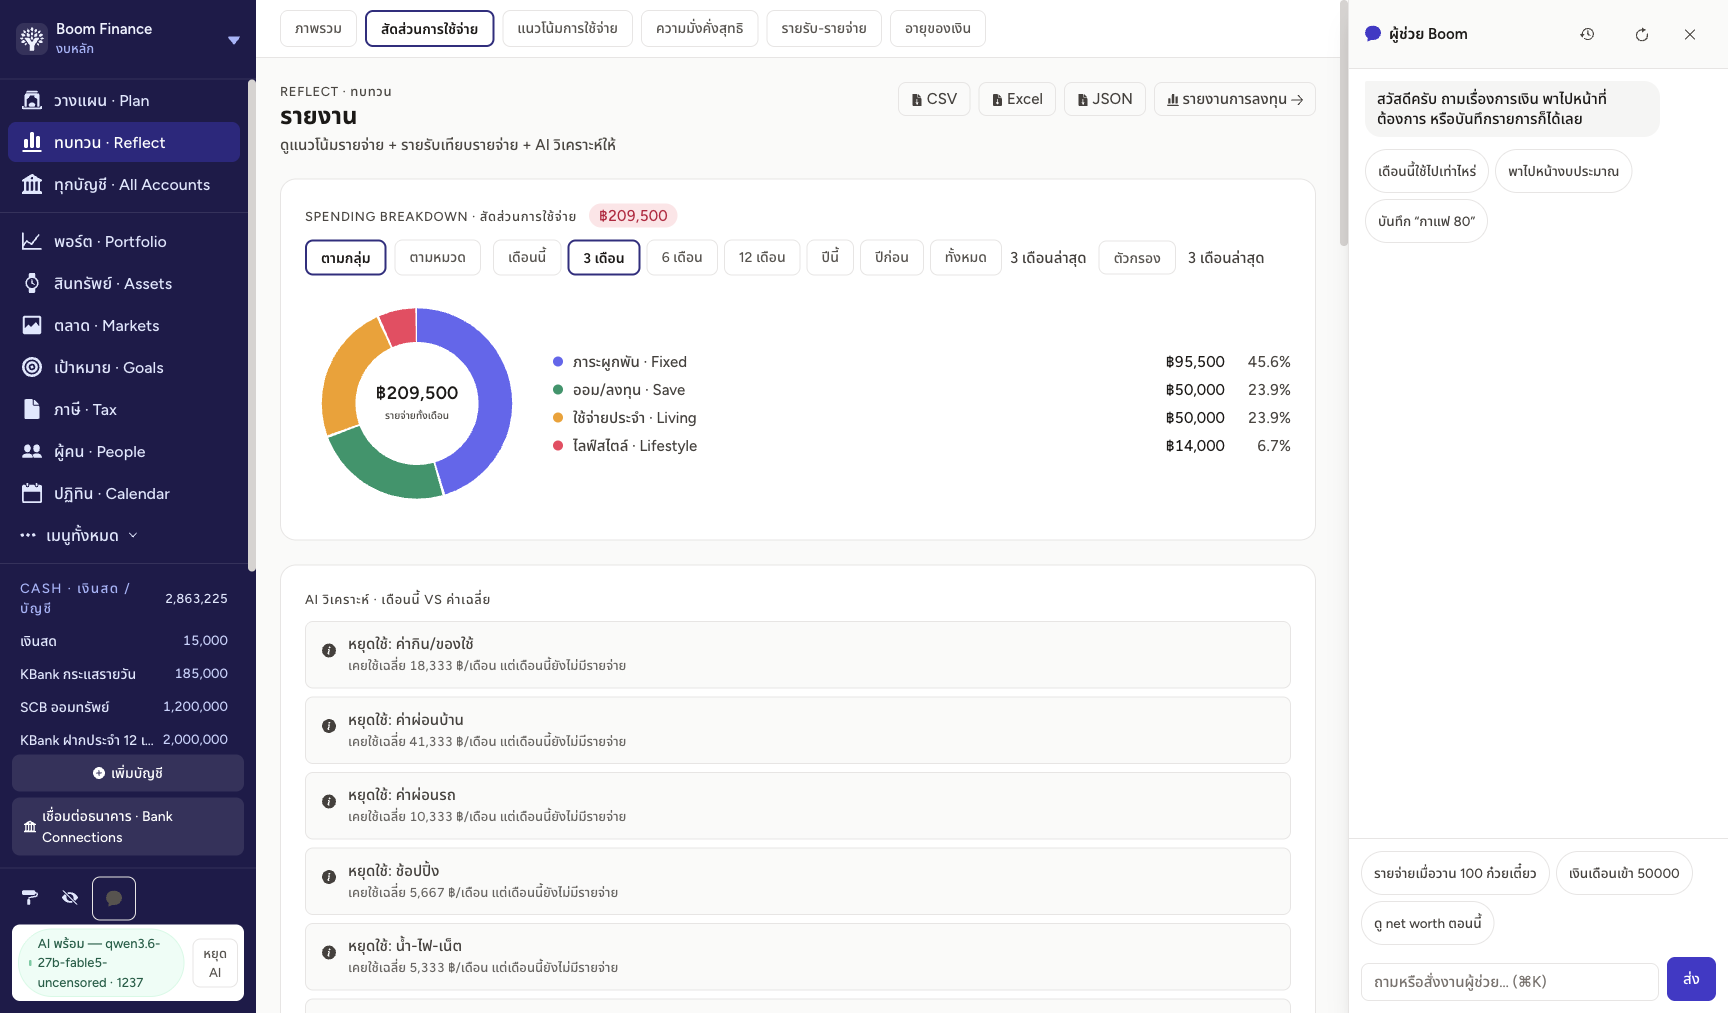Click the All Accounts bank icon

[32, 184]
